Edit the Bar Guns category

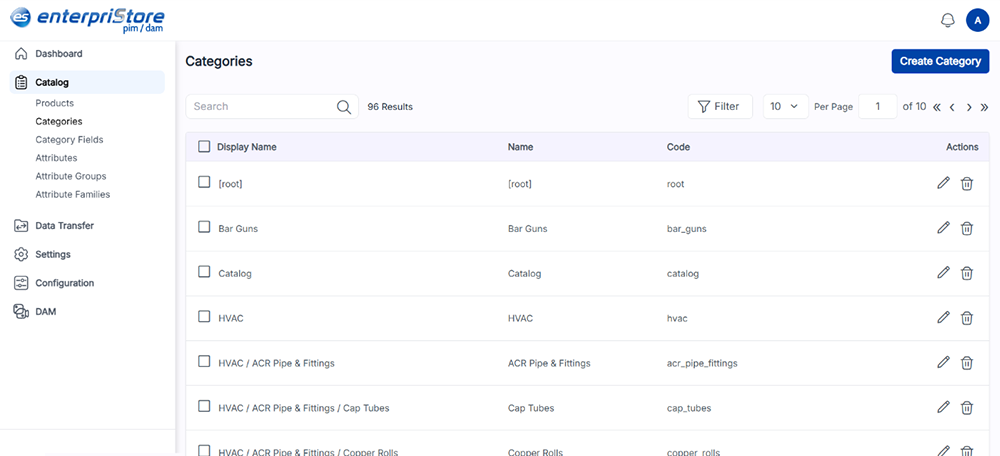tap(943, 228)
